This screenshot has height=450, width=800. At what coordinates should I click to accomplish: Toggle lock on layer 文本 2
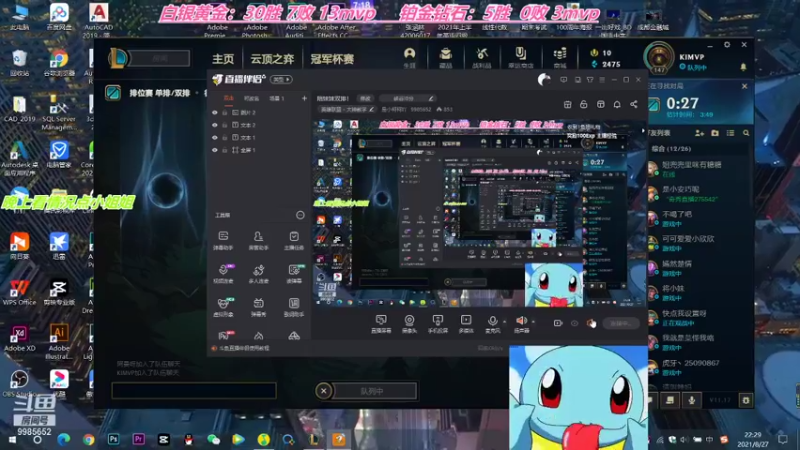coord(224,125)
